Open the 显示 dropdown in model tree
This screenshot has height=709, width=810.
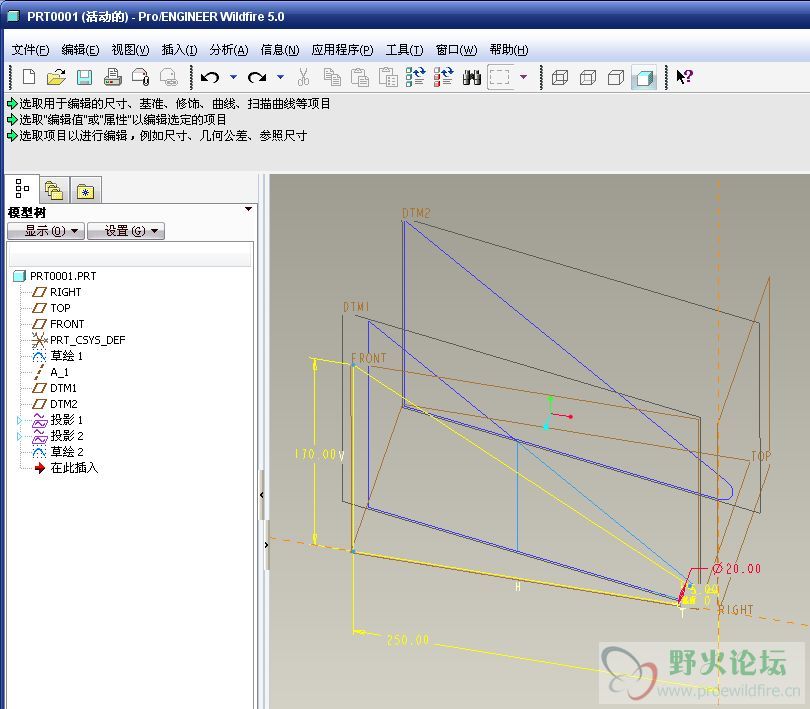pos(46,231)
